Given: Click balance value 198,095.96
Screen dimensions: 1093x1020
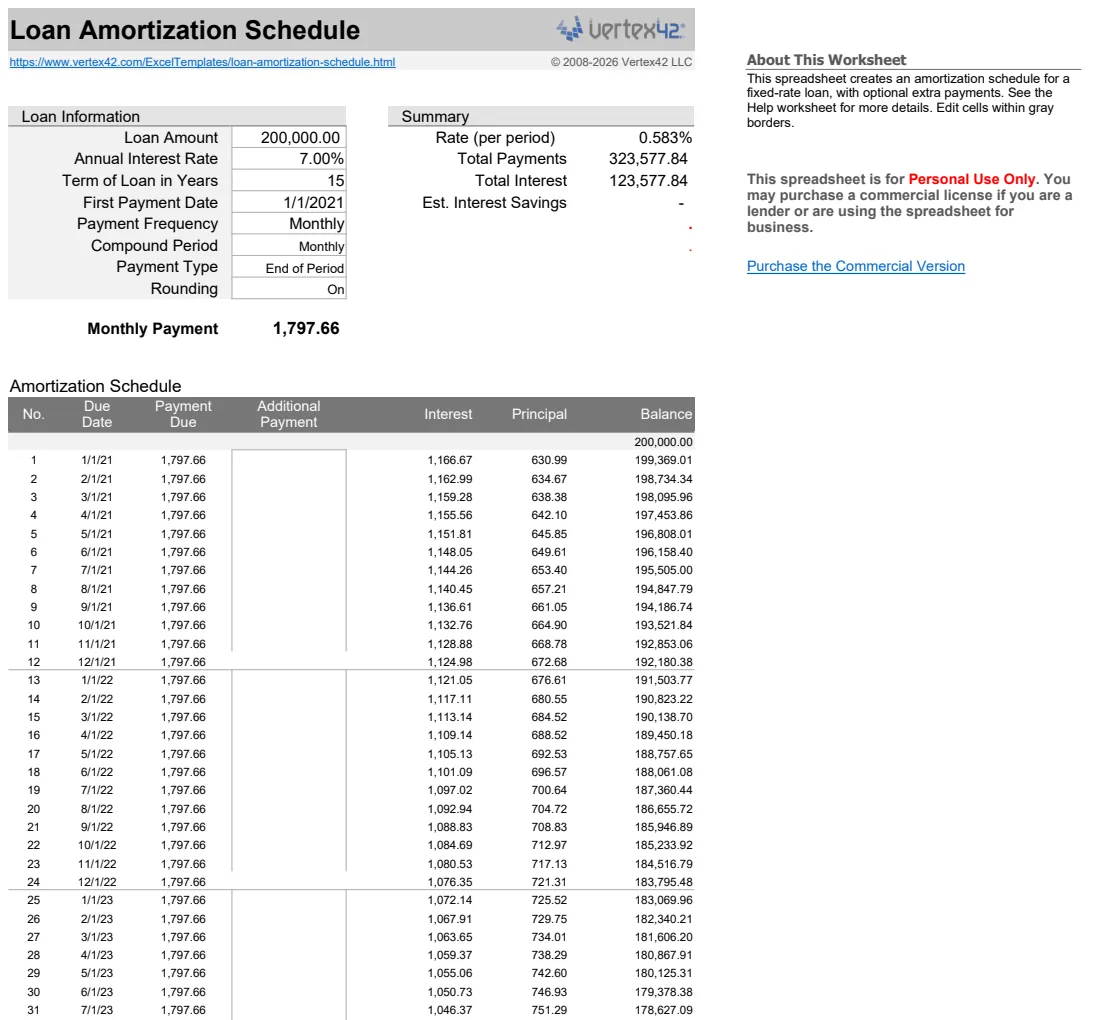Looking at the screenshot, I should [663, 497].
